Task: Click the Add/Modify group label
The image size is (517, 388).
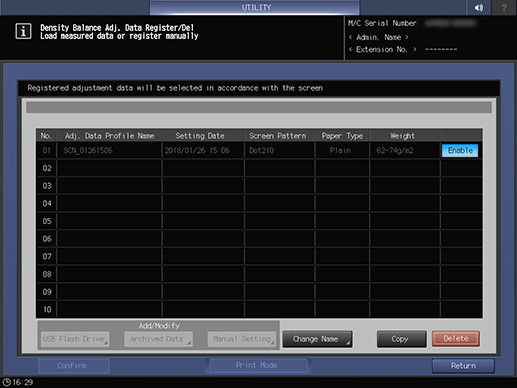Action: point(159,326)
